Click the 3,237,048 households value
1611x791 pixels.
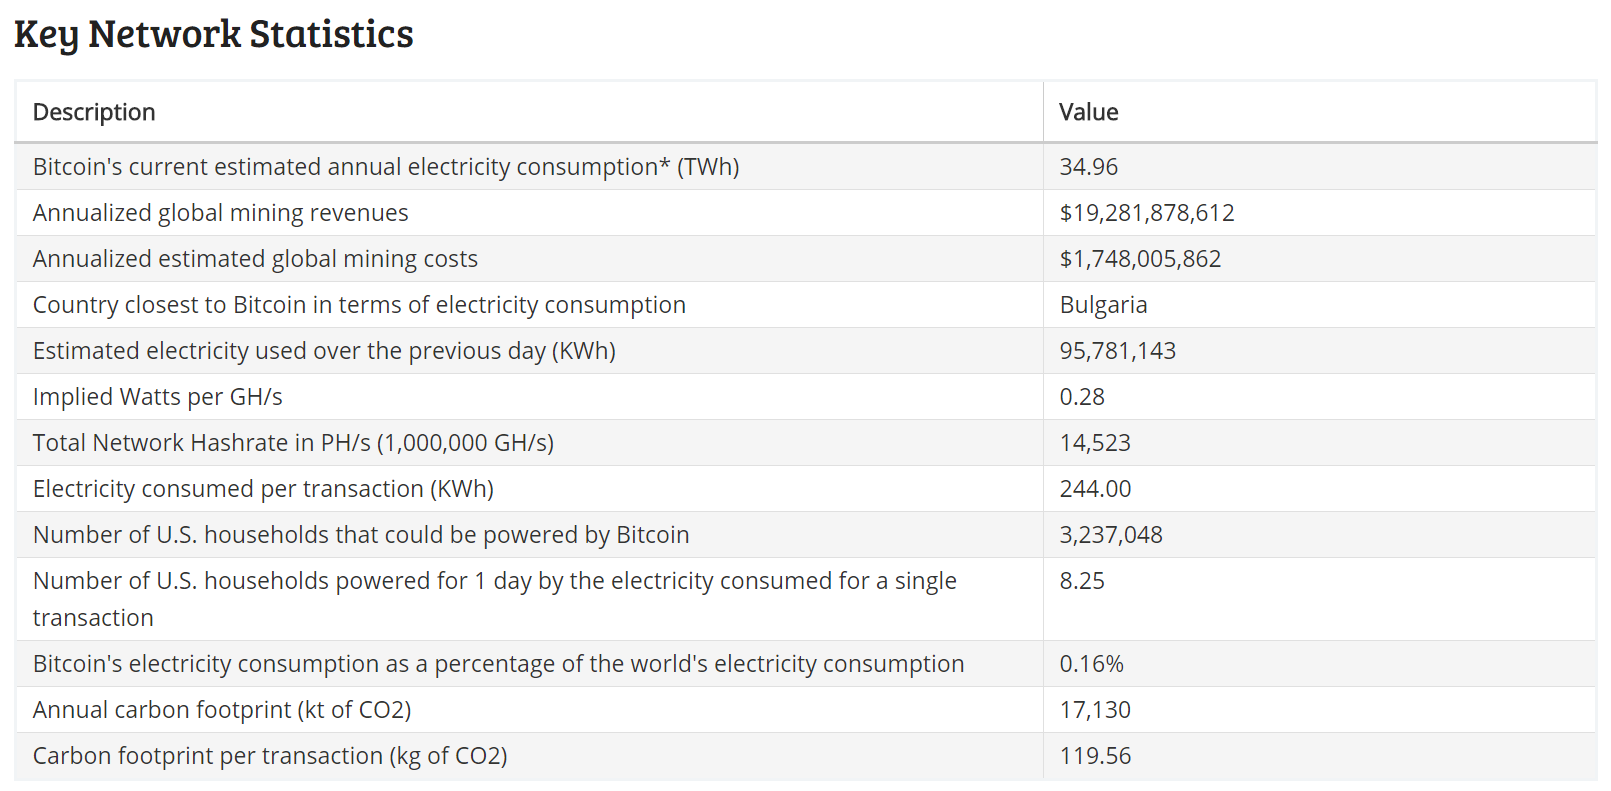[x=1110, y=535]
